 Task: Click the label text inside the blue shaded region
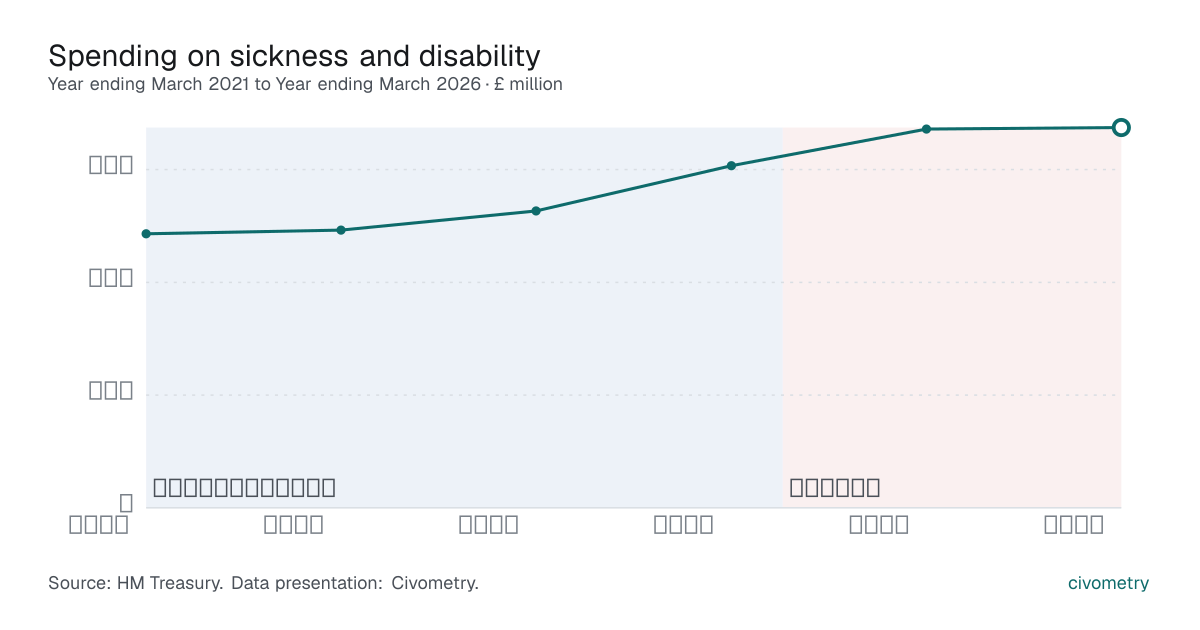coord(244,488)
